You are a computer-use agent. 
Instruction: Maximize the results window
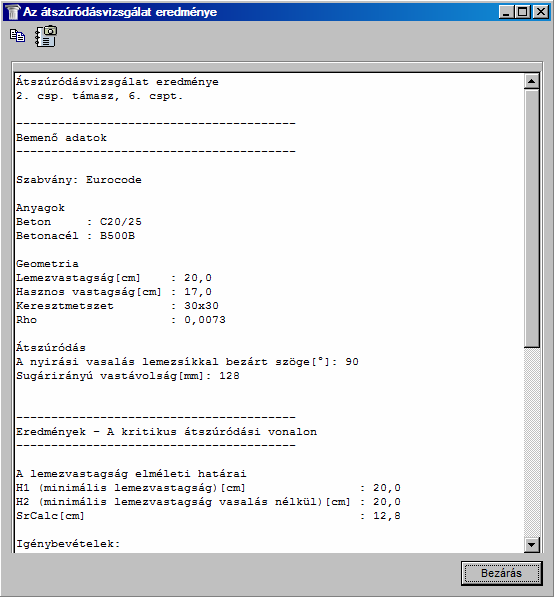pos(522,12)
